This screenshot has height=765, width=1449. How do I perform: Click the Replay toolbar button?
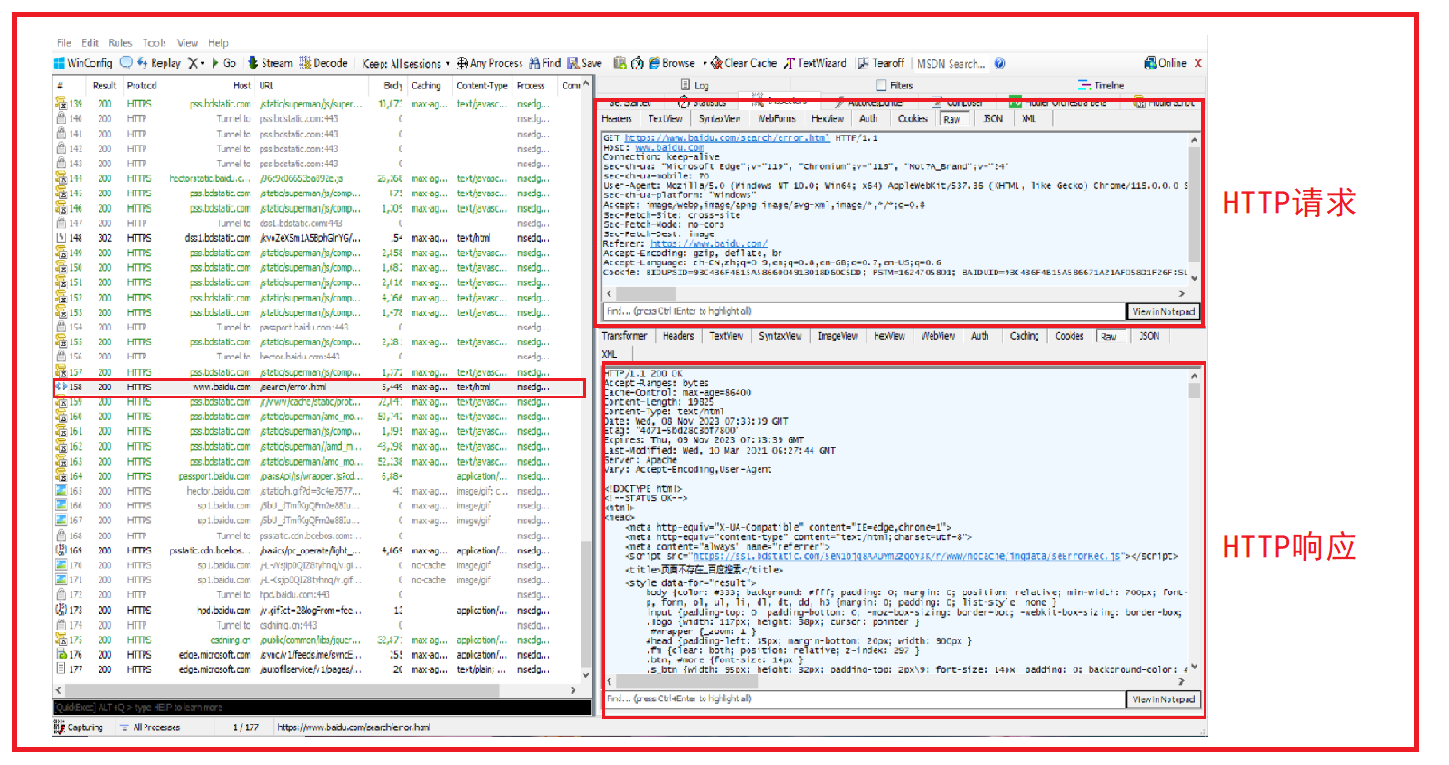(158, 63)
